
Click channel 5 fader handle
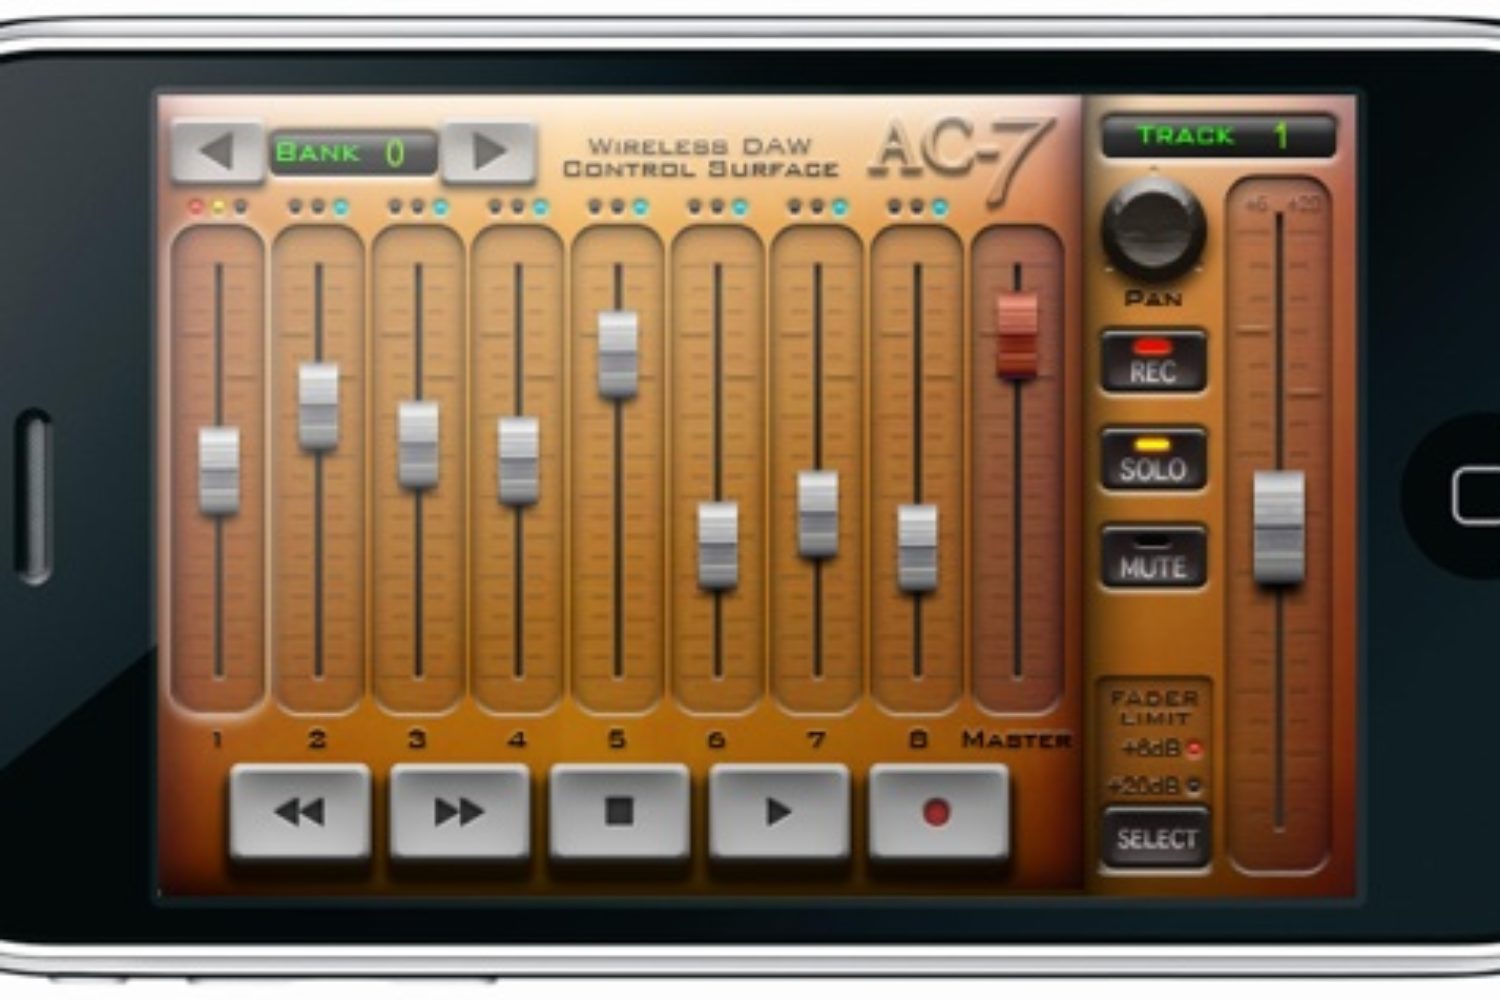click(x=618, y=354)
